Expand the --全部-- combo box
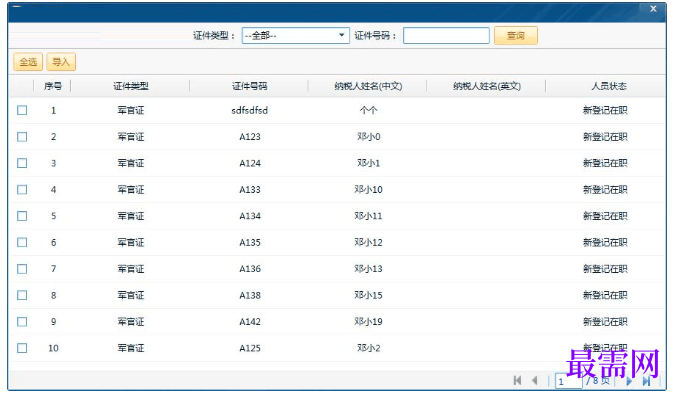The width and height of the screenshot is (678, 395). tap(295, 35)
